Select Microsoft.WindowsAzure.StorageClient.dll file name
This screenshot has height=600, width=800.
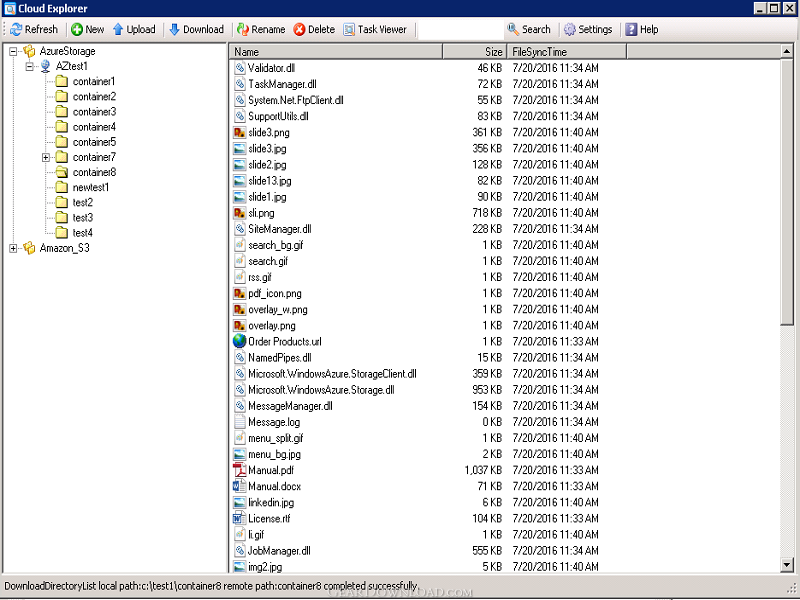tap(333, 374)
